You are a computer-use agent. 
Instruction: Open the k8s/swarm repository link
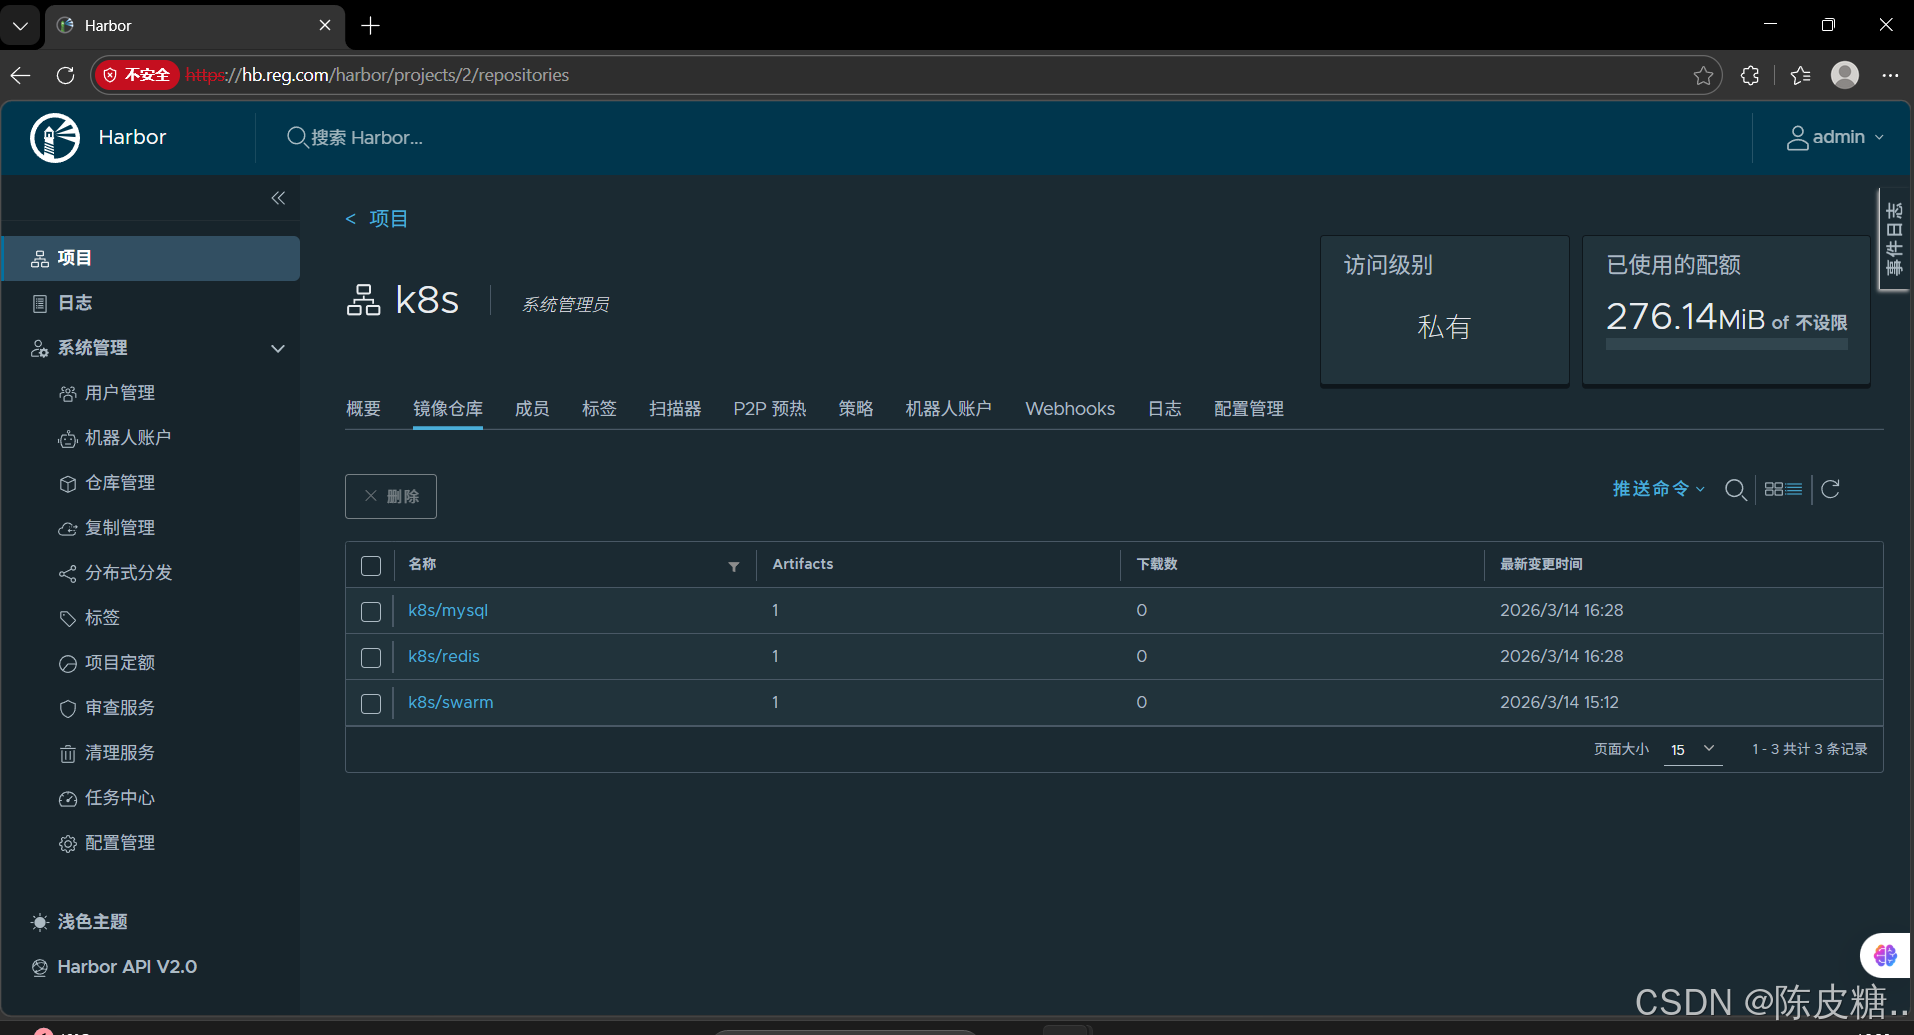pos(451,702)
